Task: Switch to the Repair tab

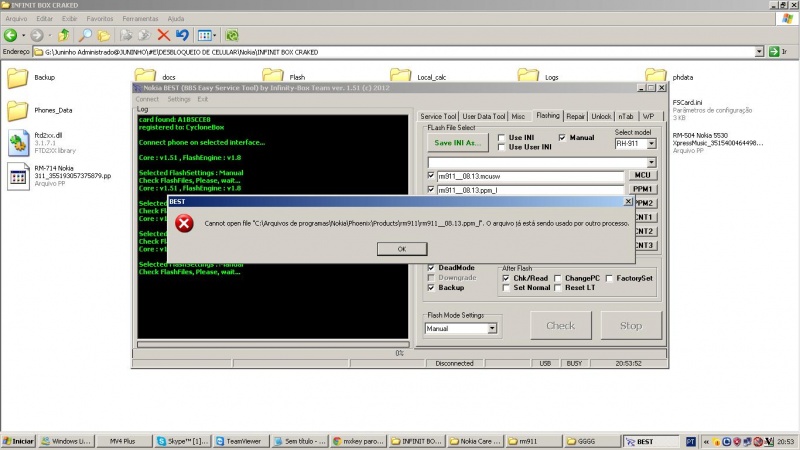Action: pyautogui.click(x=575, y=116)
